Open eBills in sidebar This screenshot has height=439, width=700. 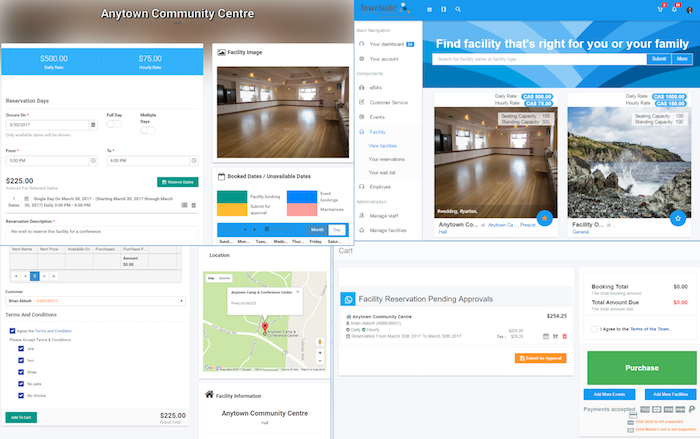(x=375, y=88)
